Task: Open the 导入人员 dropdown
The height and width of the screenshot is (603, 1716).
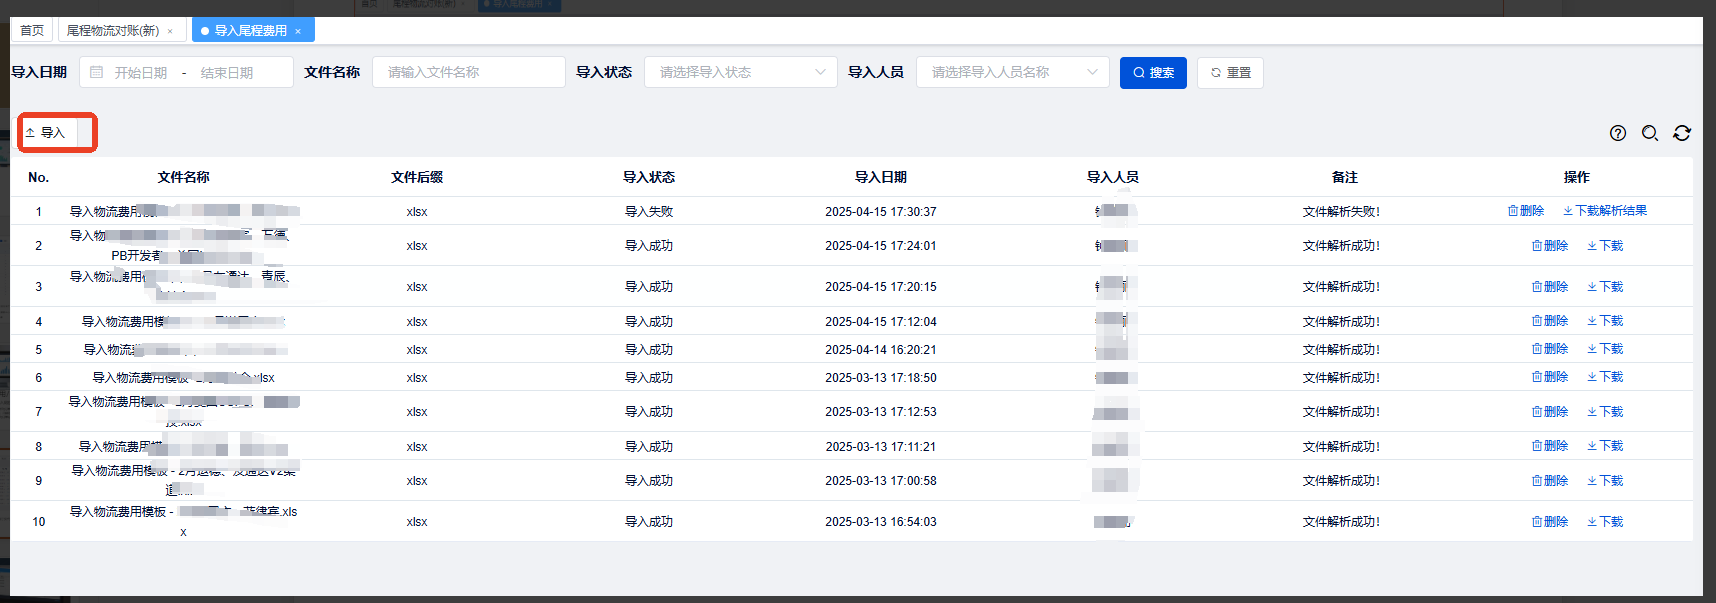Action: 1012,72
